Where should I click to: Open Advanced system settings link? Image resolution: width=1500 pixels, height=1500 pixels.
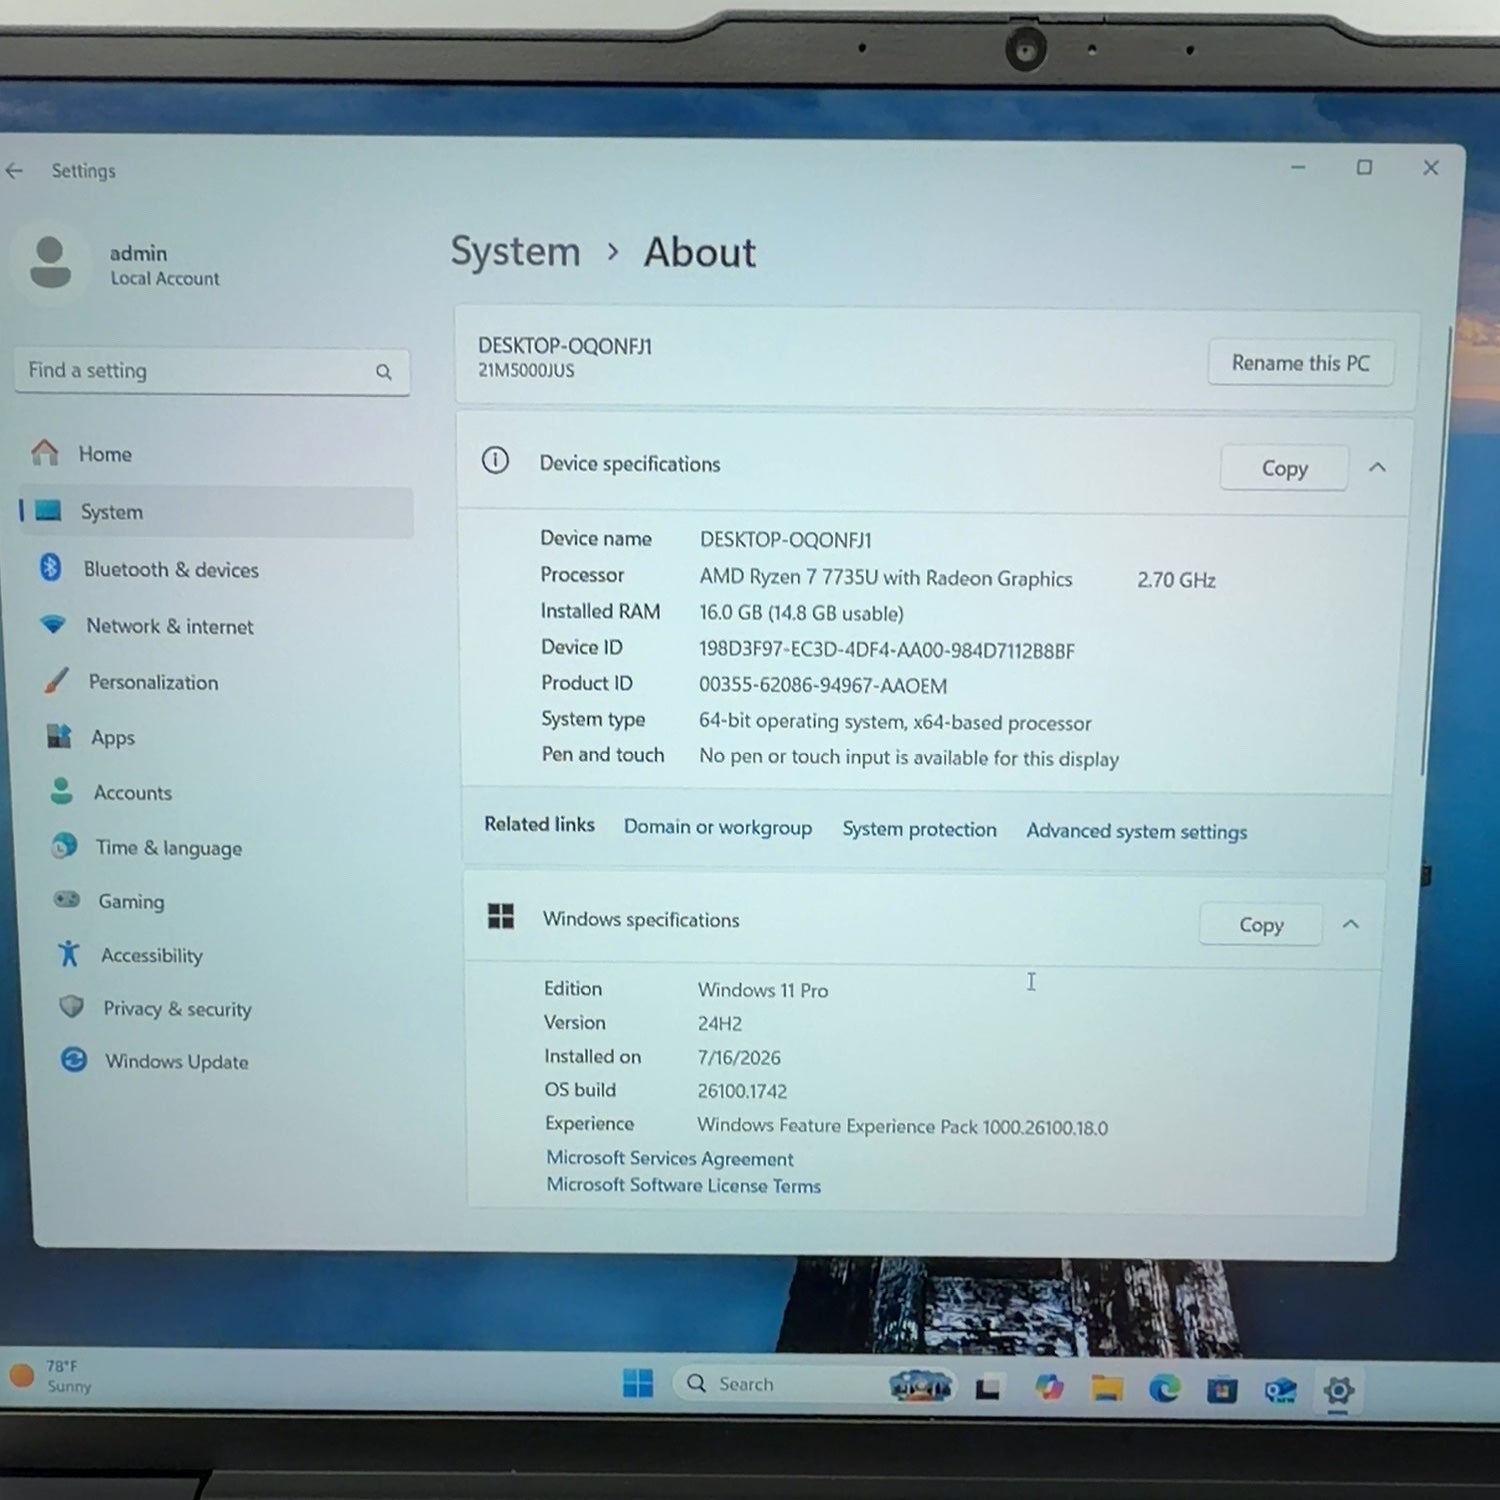(x=1136, y=831)
